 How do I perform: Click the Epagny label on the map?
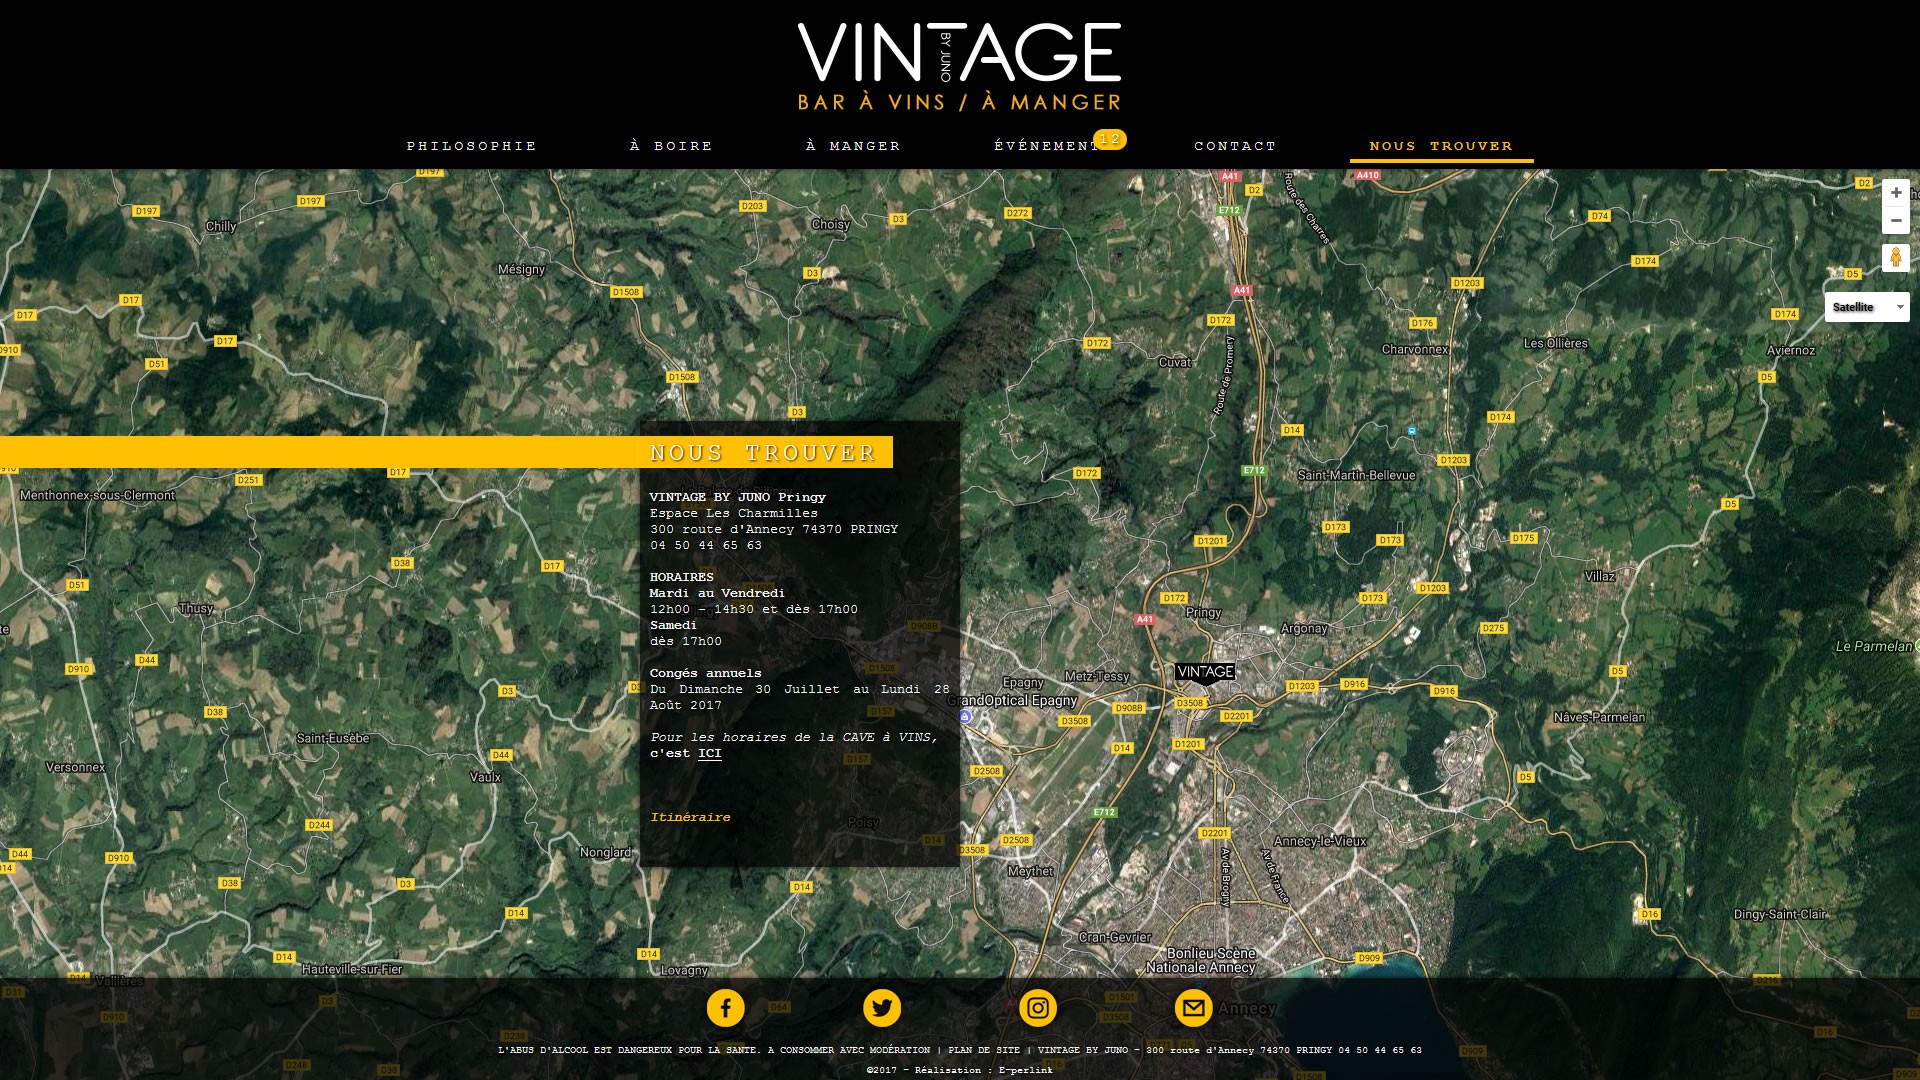click(1023, 682)
